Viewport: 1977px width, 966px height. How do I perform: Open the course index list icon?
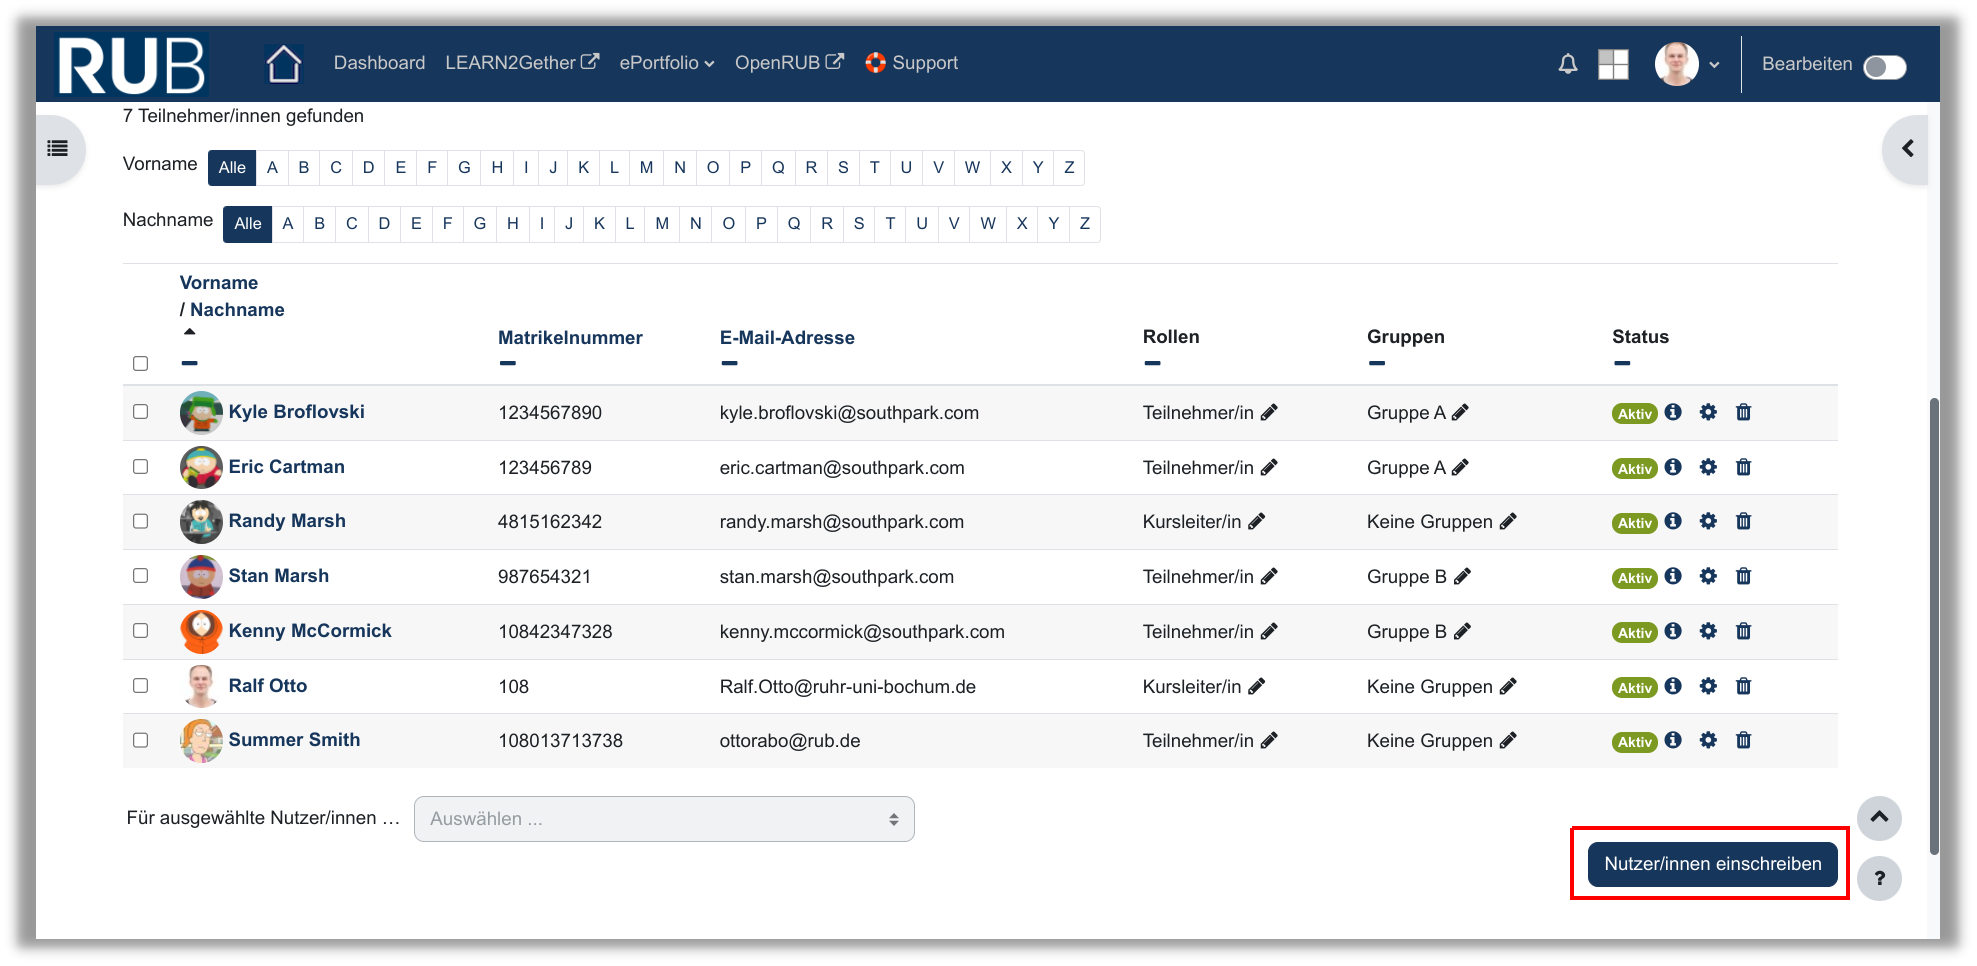[58, 149]
